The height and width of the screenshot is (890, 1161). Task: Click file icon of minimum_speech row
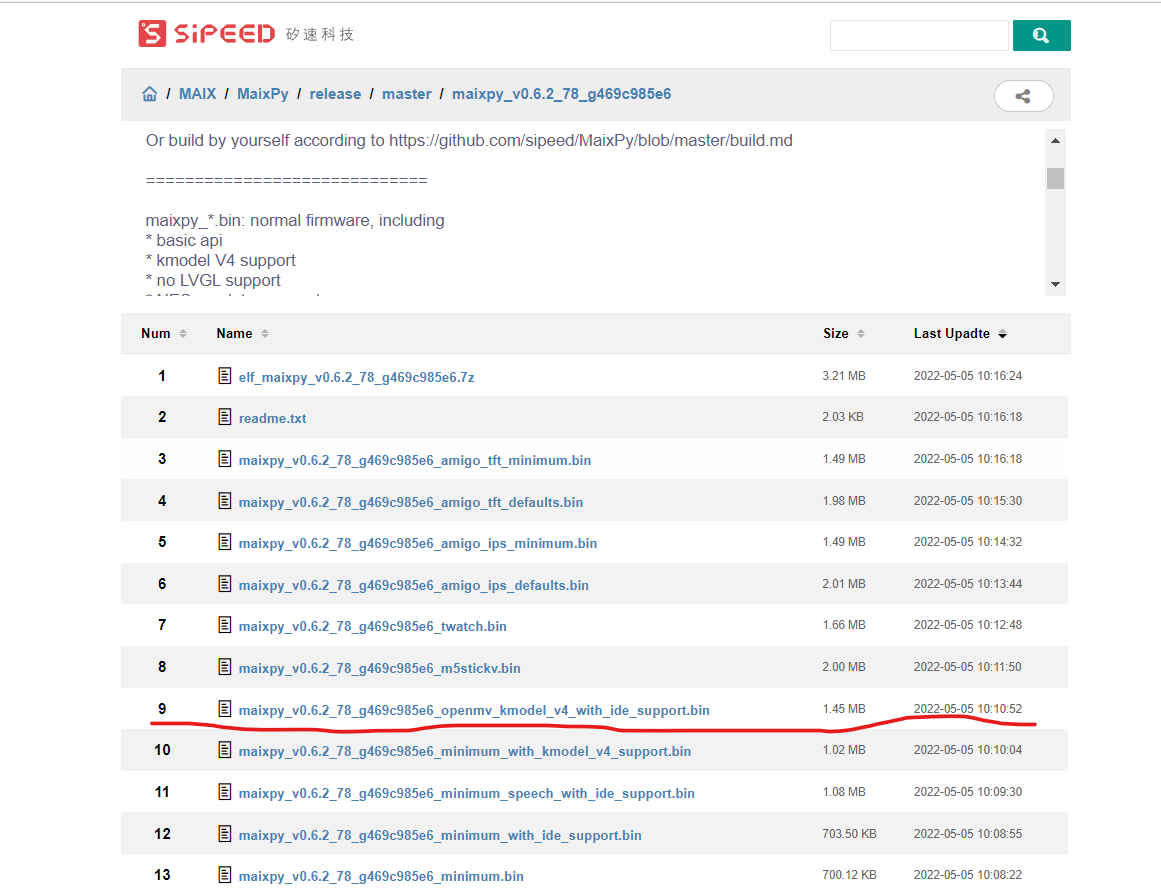(x=225, y=792)
